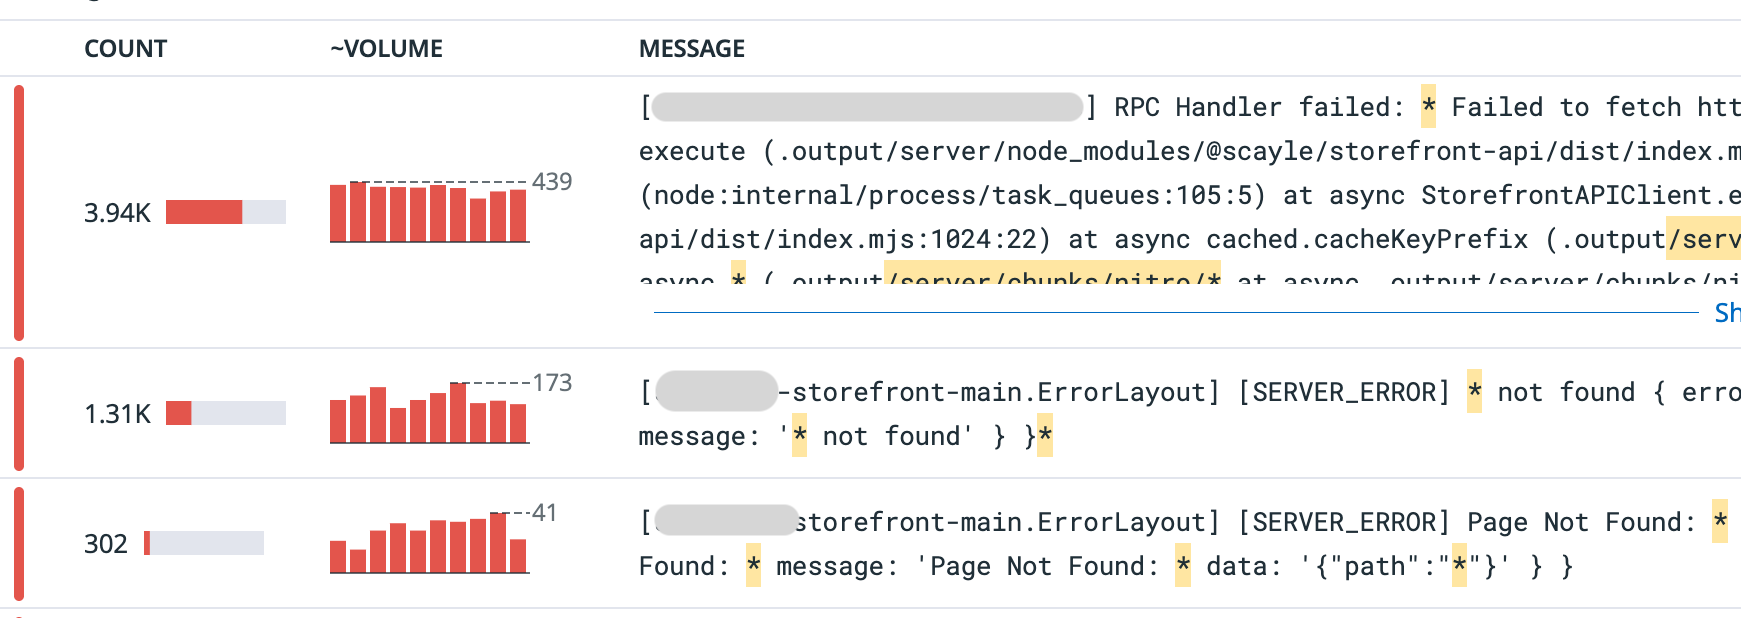Click the volume sparkline peaking at 439
The height and width of the screenshot is (618, 1741).
tap(428, 213)
